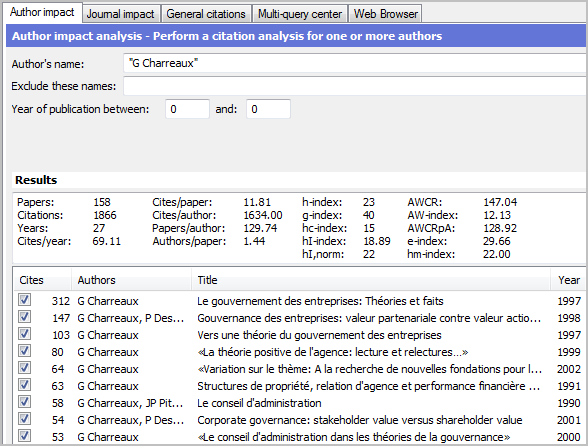Click authors cell 'G Charreaux, JP Pit...'
Viewport: 588px width, 446px height.
pos(130,403)
